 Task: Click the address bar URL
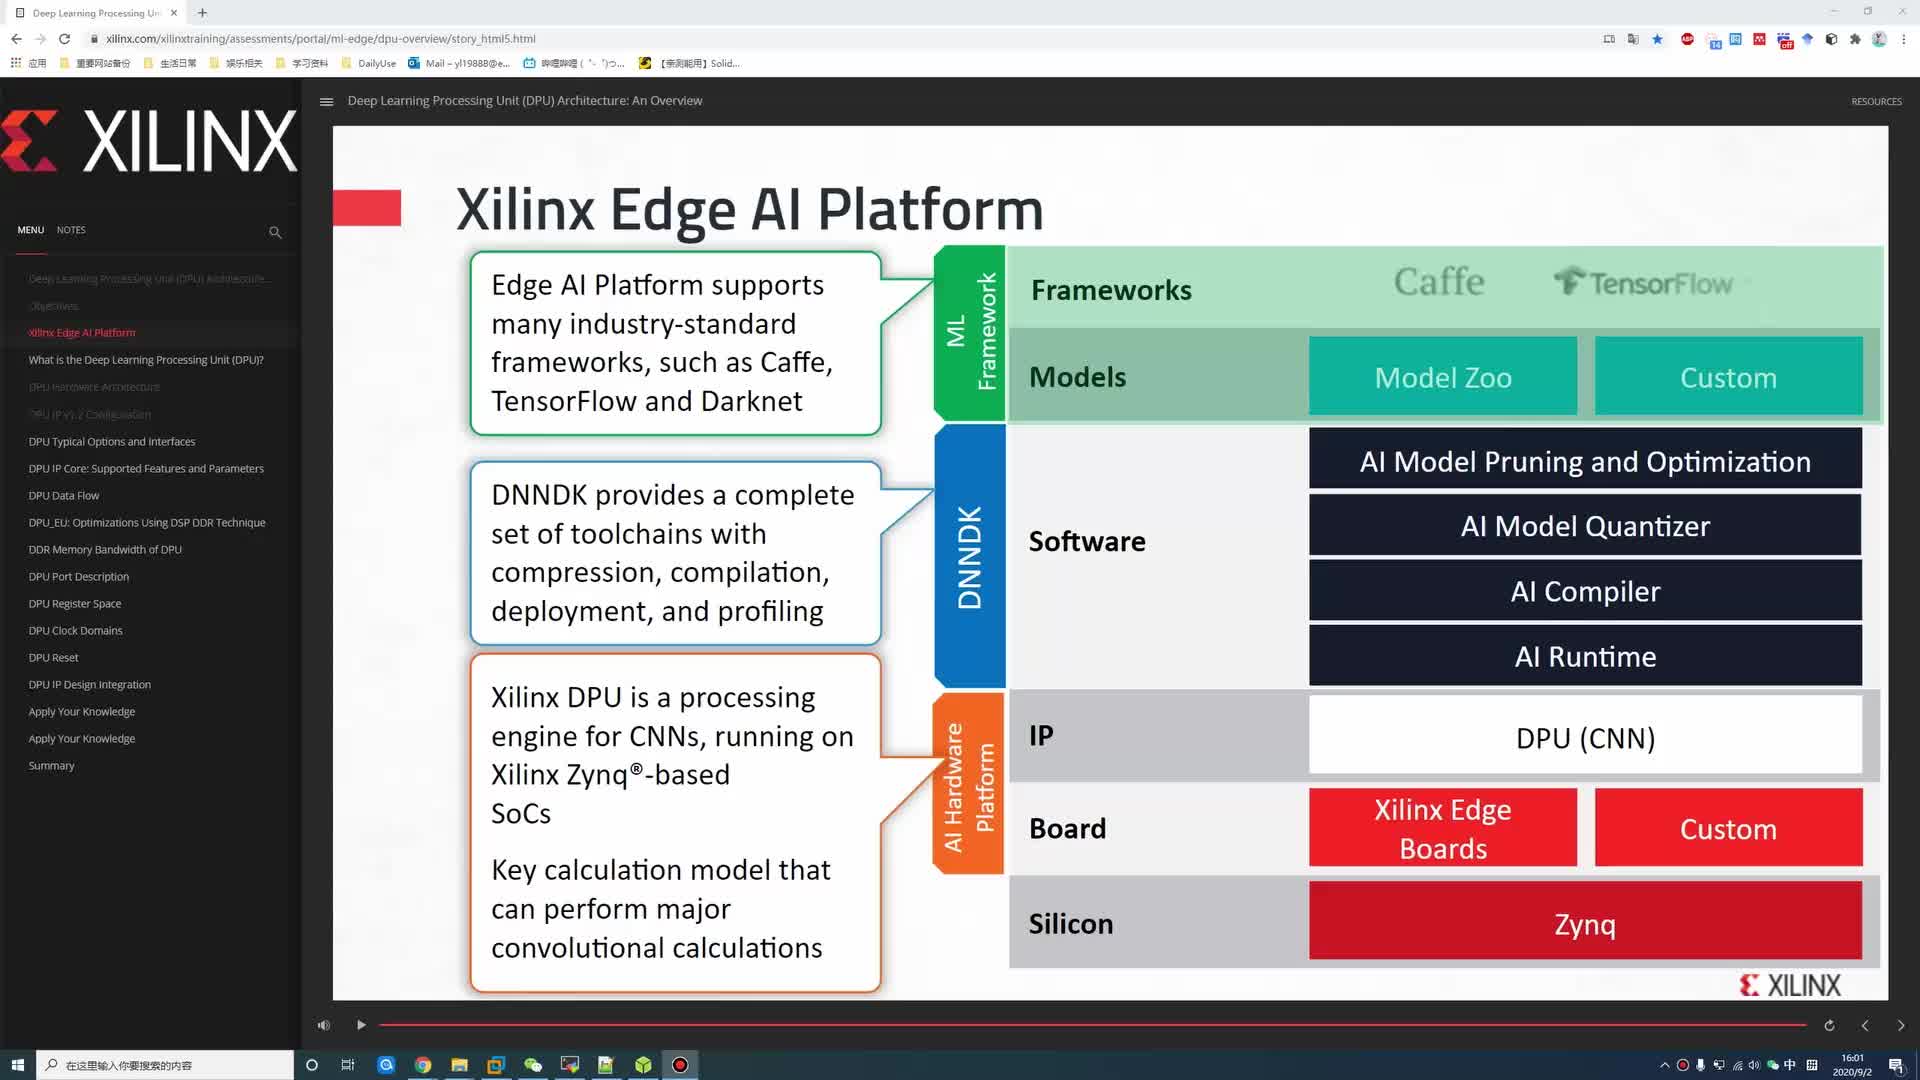coord(321,39)
